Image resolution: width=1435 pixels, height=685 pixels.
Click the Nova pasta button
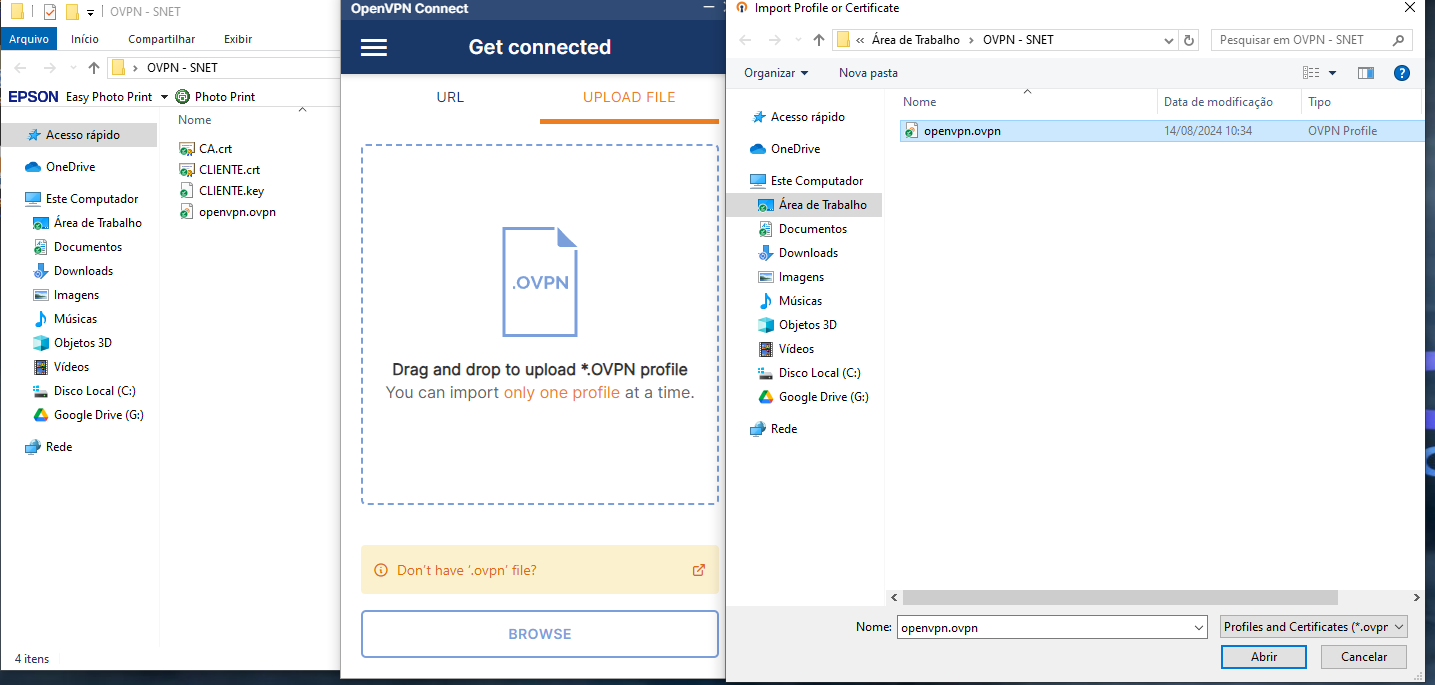coord(868,73)
